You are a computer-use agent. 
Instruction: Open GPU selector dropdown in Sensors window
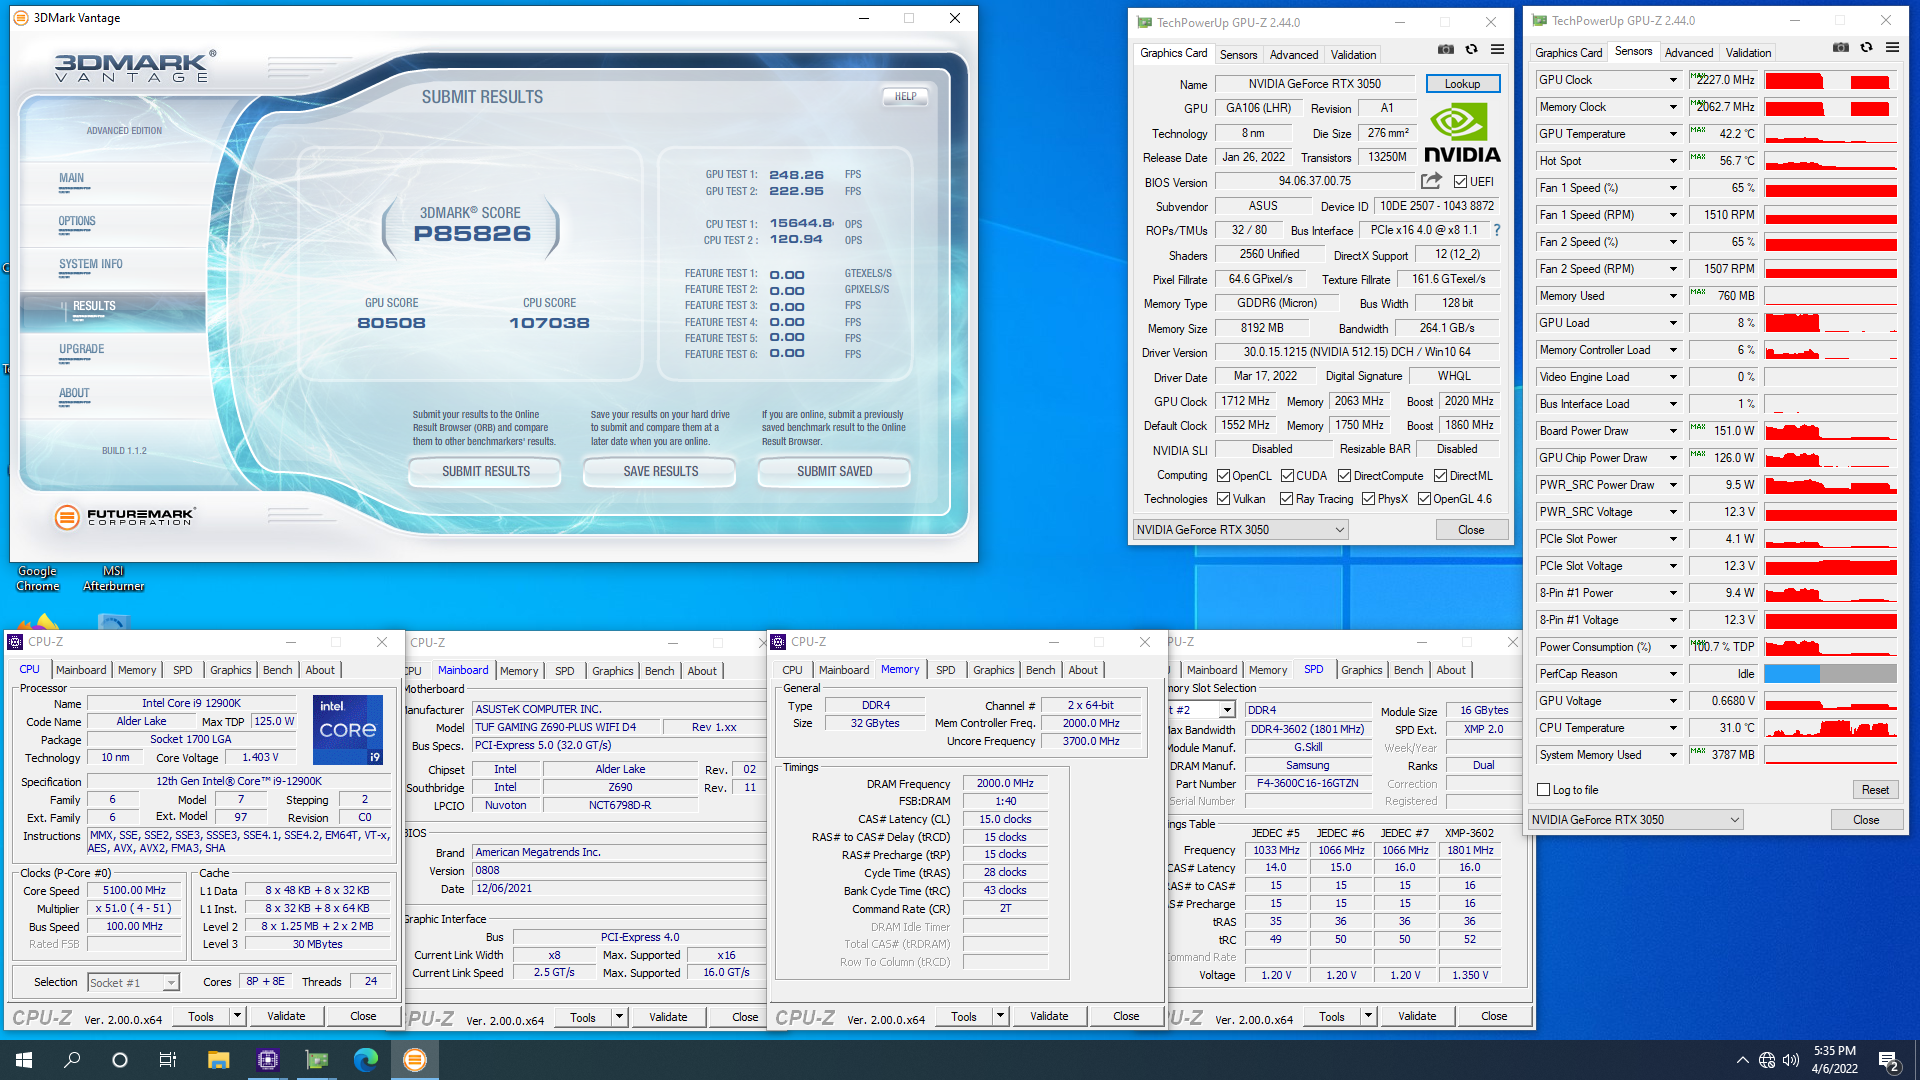(x=1636, y=820)
